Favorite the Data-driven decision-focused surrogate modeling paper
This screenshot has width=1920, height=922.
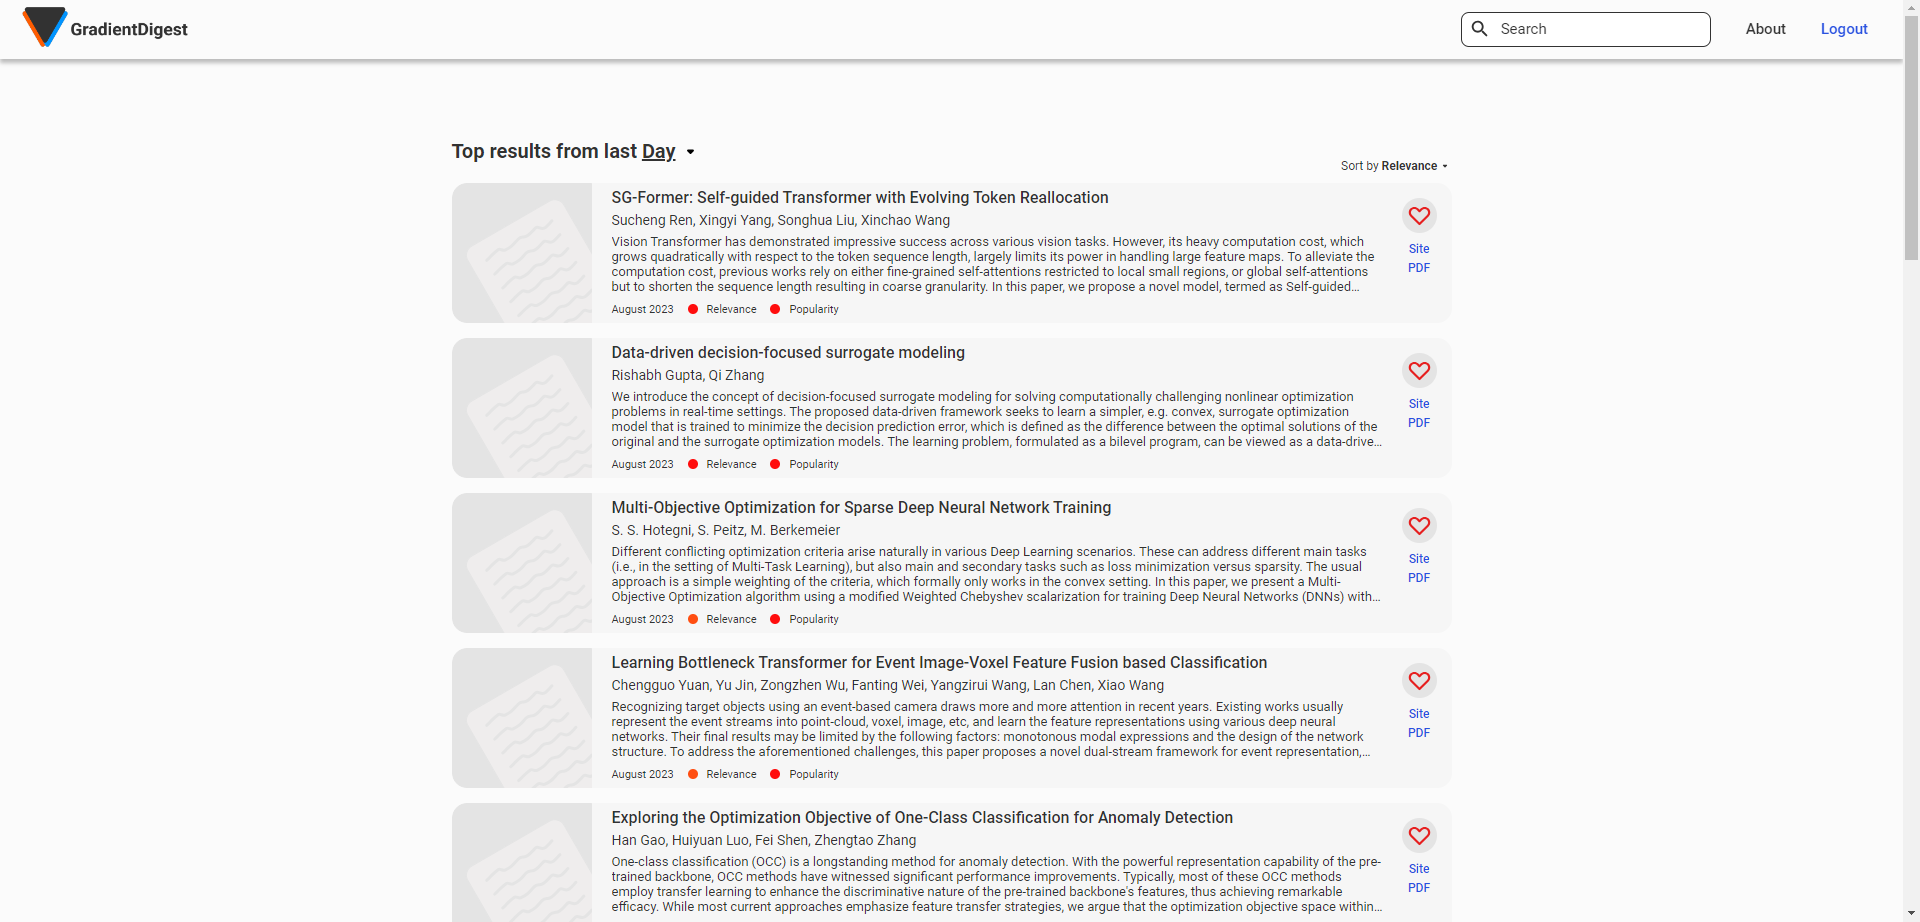[1419, 370]
